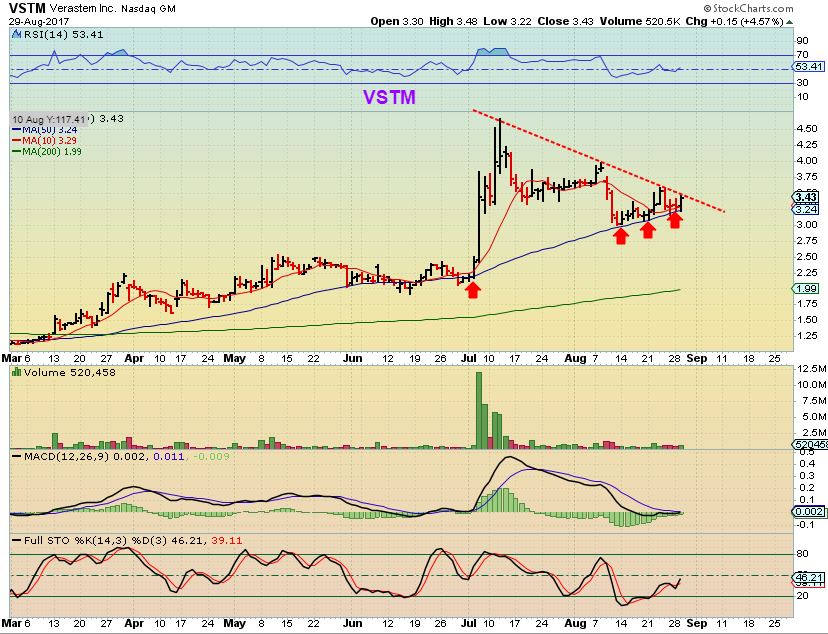Image resolution: width=828 pixels, height=634 pixels.
Task: Click the green up-triangle beside Chg value
Action: 789,22
